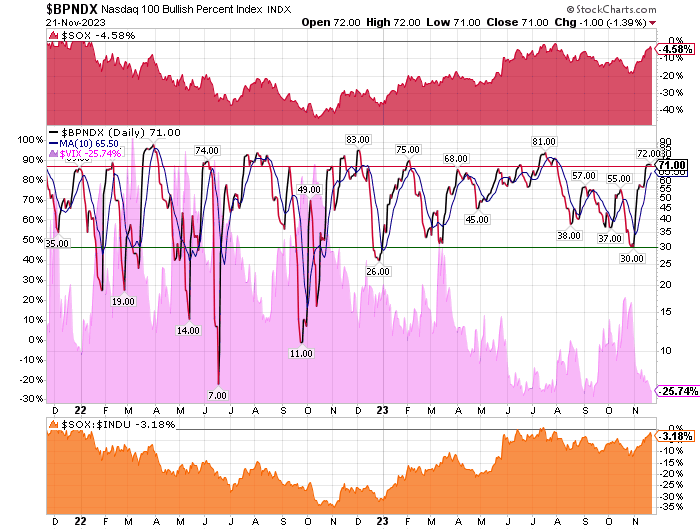Screen dimensions: 700x530
Task: Click the $BPNDX ticker symbol title
Action: [x=72, y=9]
